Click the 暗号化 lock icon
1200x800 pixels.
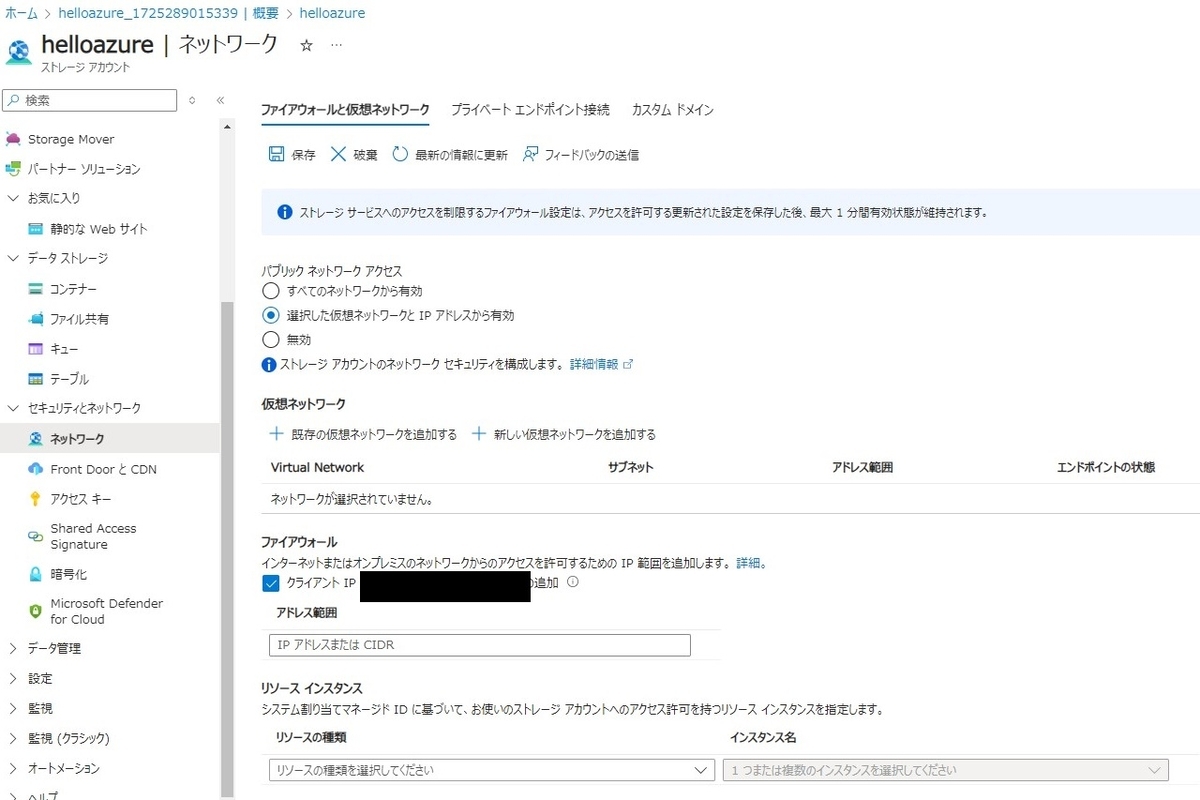point(36,574)
